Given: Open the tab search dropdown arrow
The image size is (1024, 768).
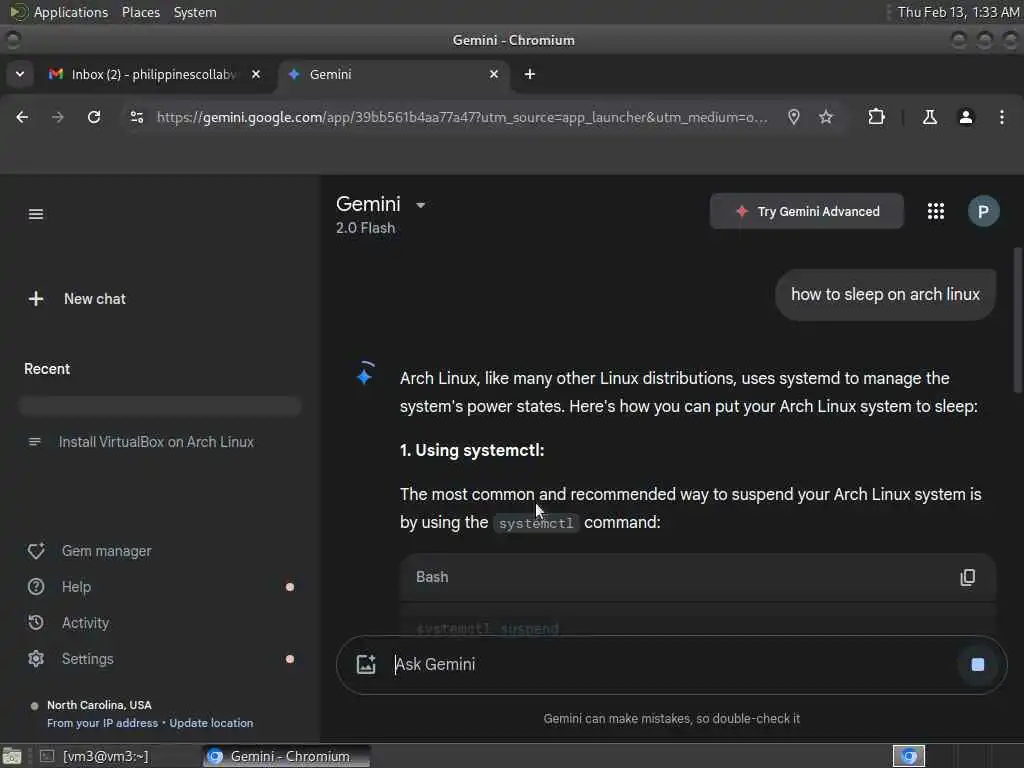Looking at the screenshot, I should tap(20, 74).
